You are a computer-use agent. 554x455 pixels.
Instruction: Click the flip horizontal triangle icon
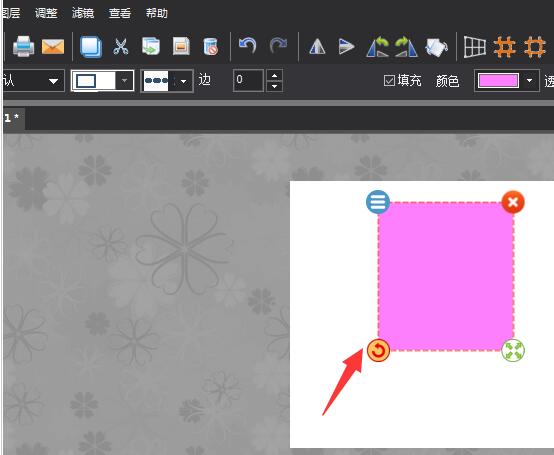(x=317, y=47)
